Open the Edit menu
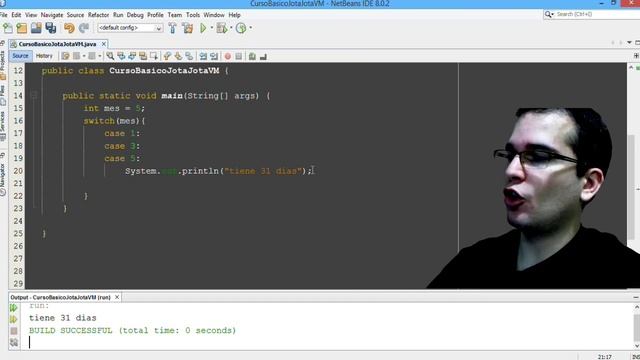 point(16,15)
